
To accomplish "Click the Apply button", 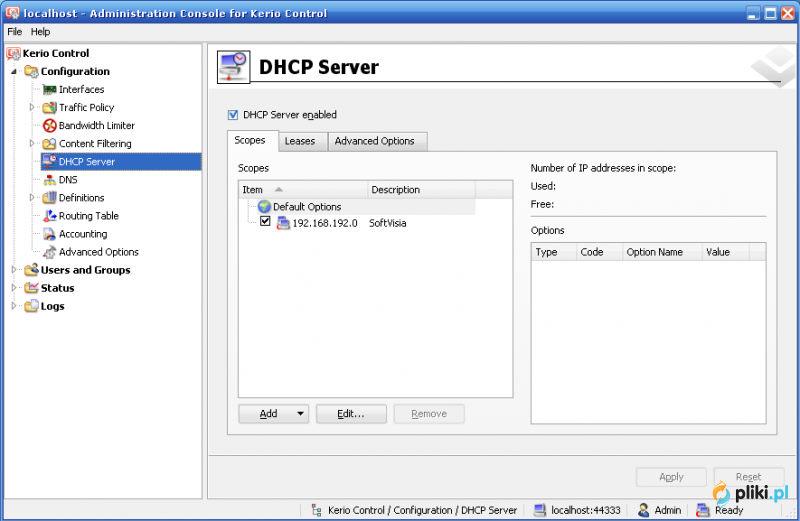I will click(x=671, y=477).
